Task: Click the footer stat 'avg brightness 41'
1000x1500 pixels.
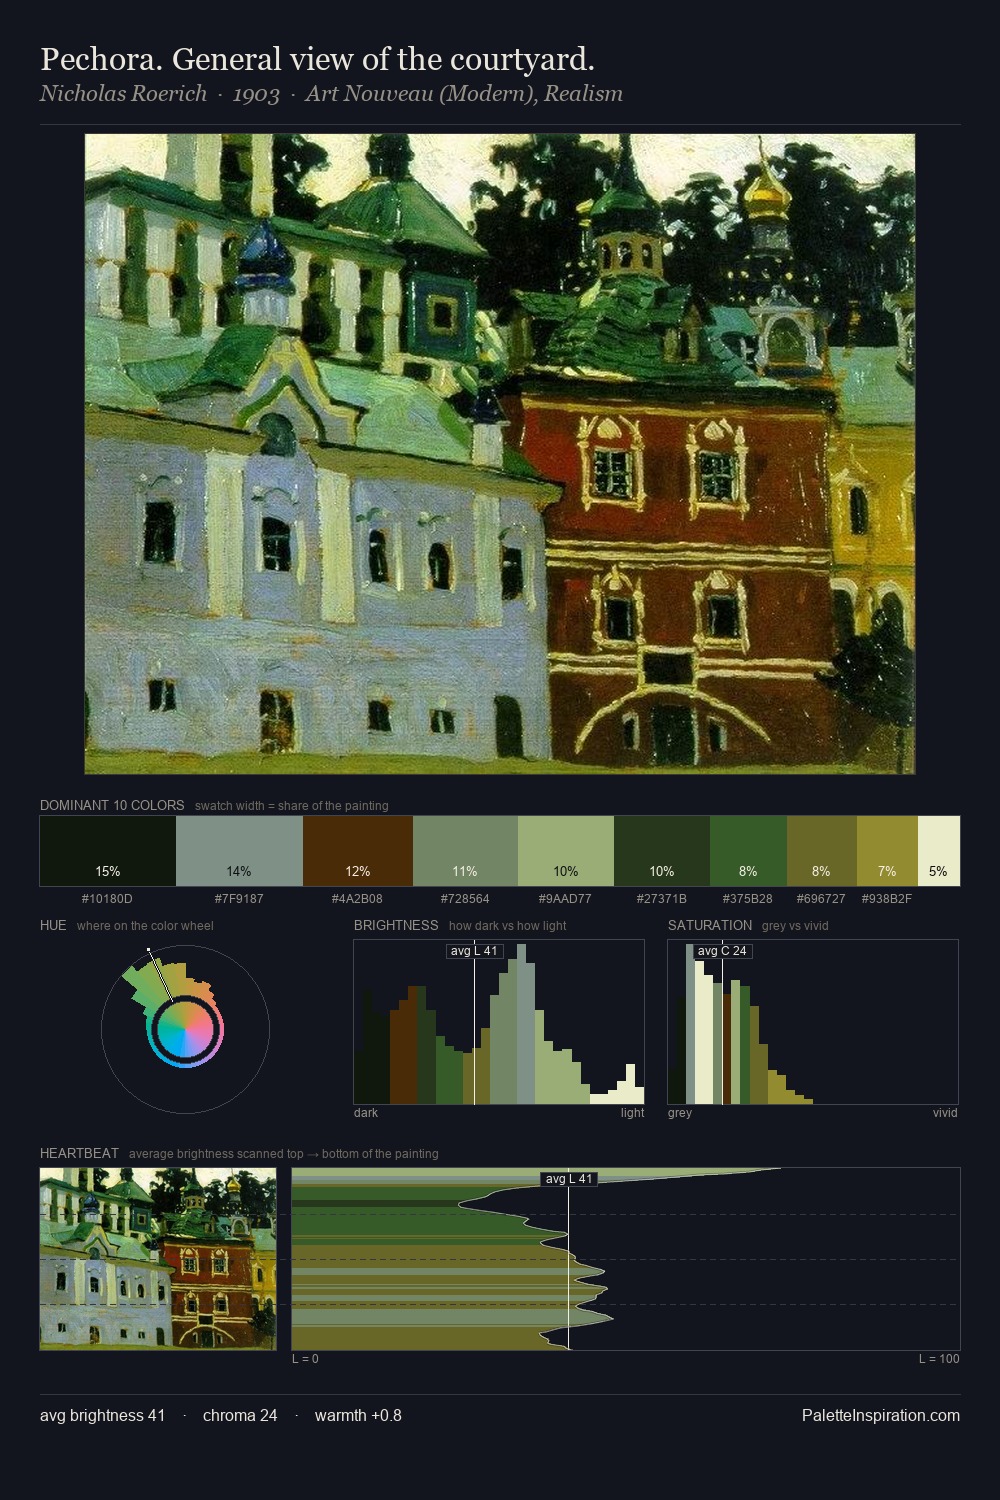Action: point(102,1415)
